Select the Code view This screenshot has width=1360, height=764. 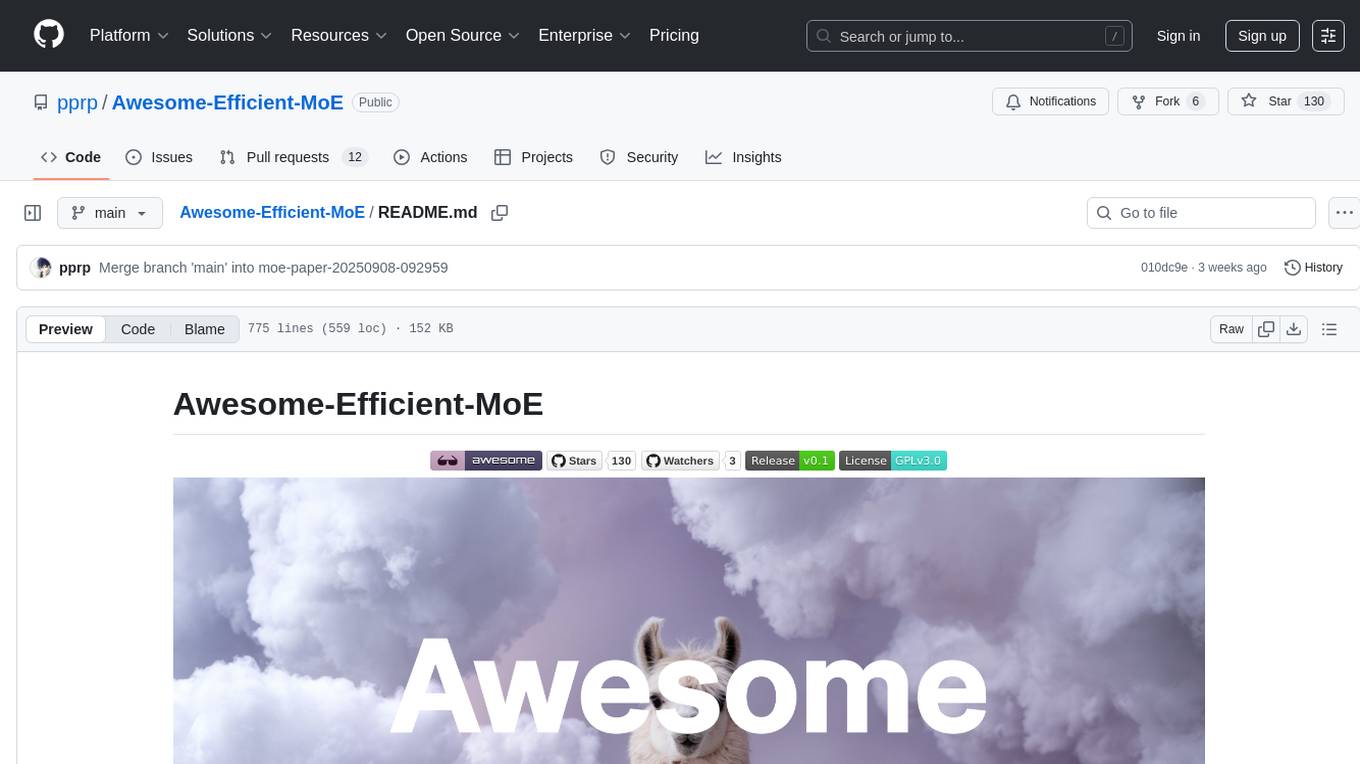(x=138, y=329)
